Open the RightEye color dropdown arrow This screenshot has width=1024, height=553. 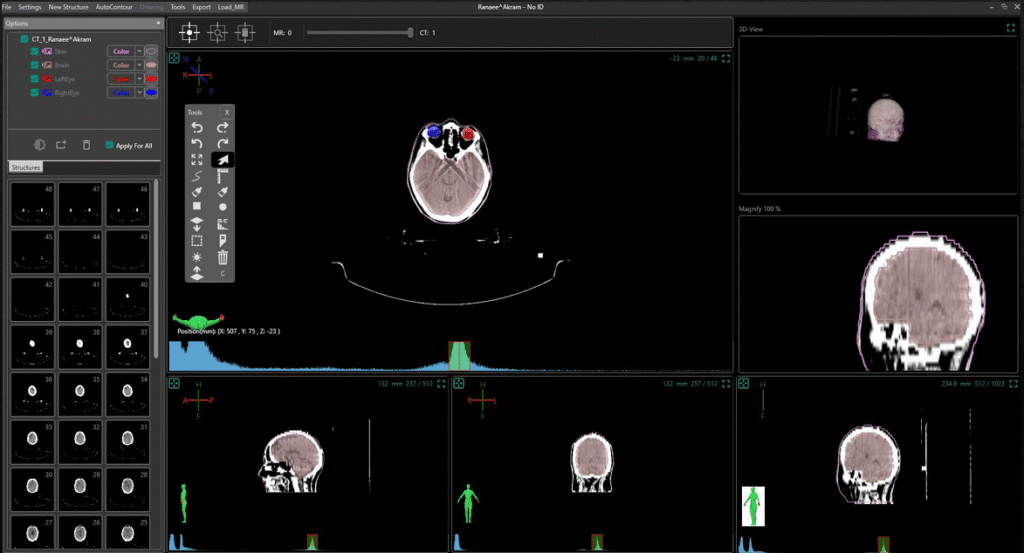pyautogui.click(x=139, y=92)
